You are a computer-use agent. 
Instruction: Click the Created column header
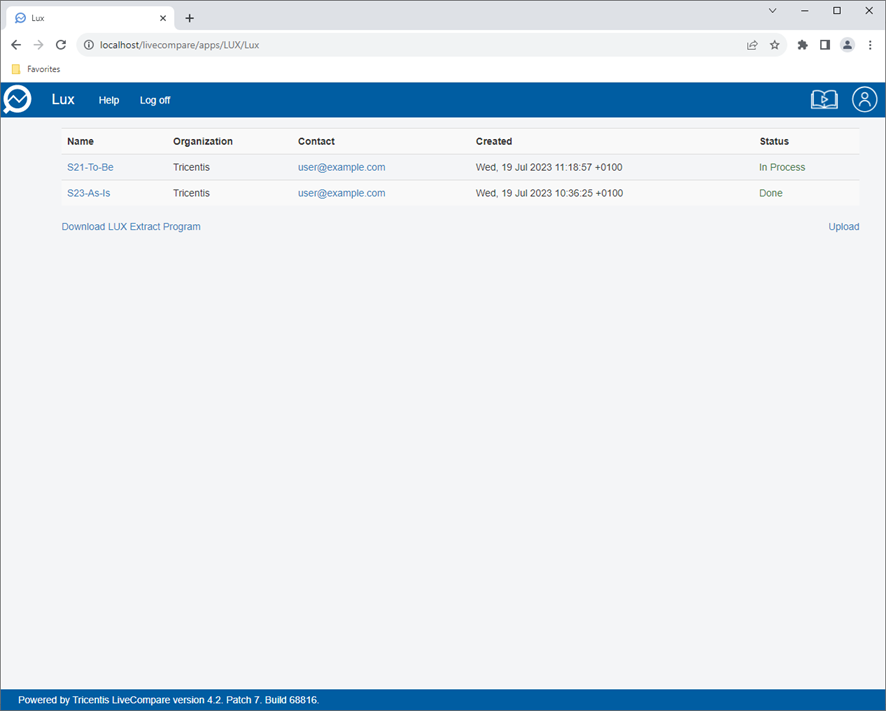(x=494, y=141)
